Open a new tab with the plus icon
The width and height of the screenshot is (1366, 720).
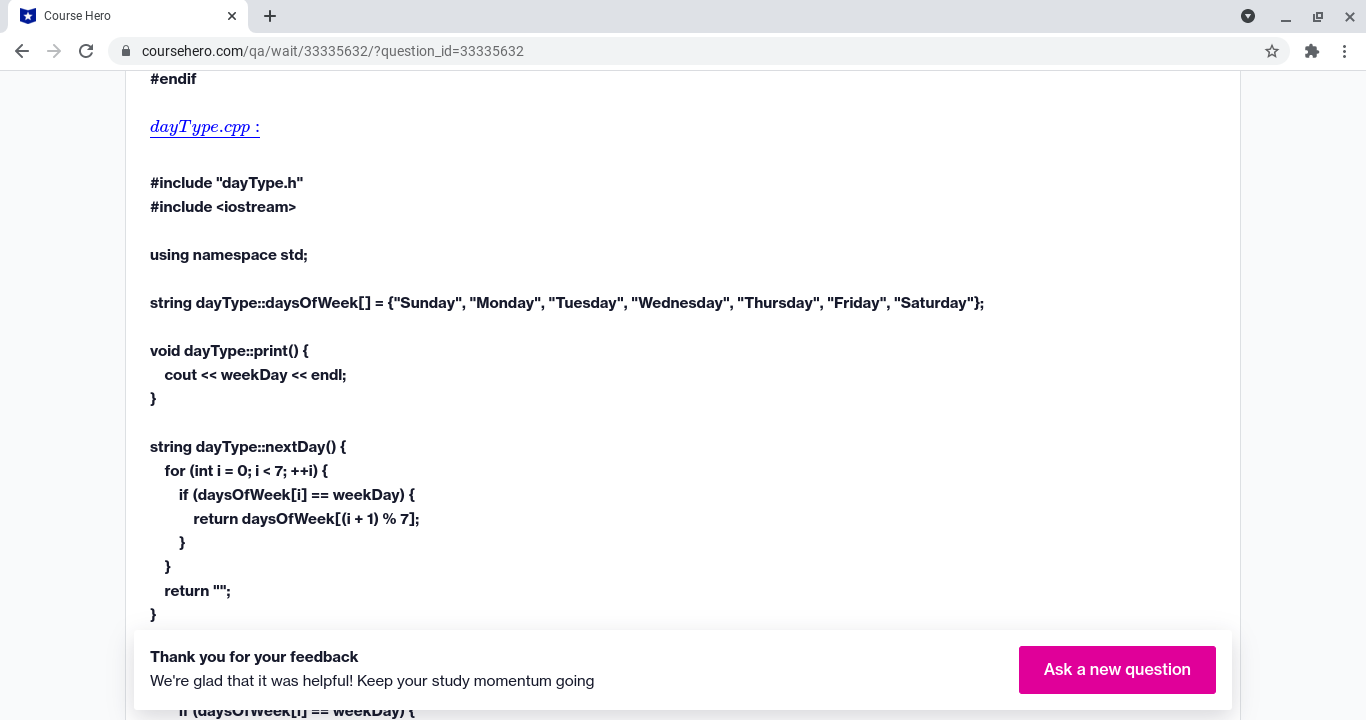[x=270, y=16]
